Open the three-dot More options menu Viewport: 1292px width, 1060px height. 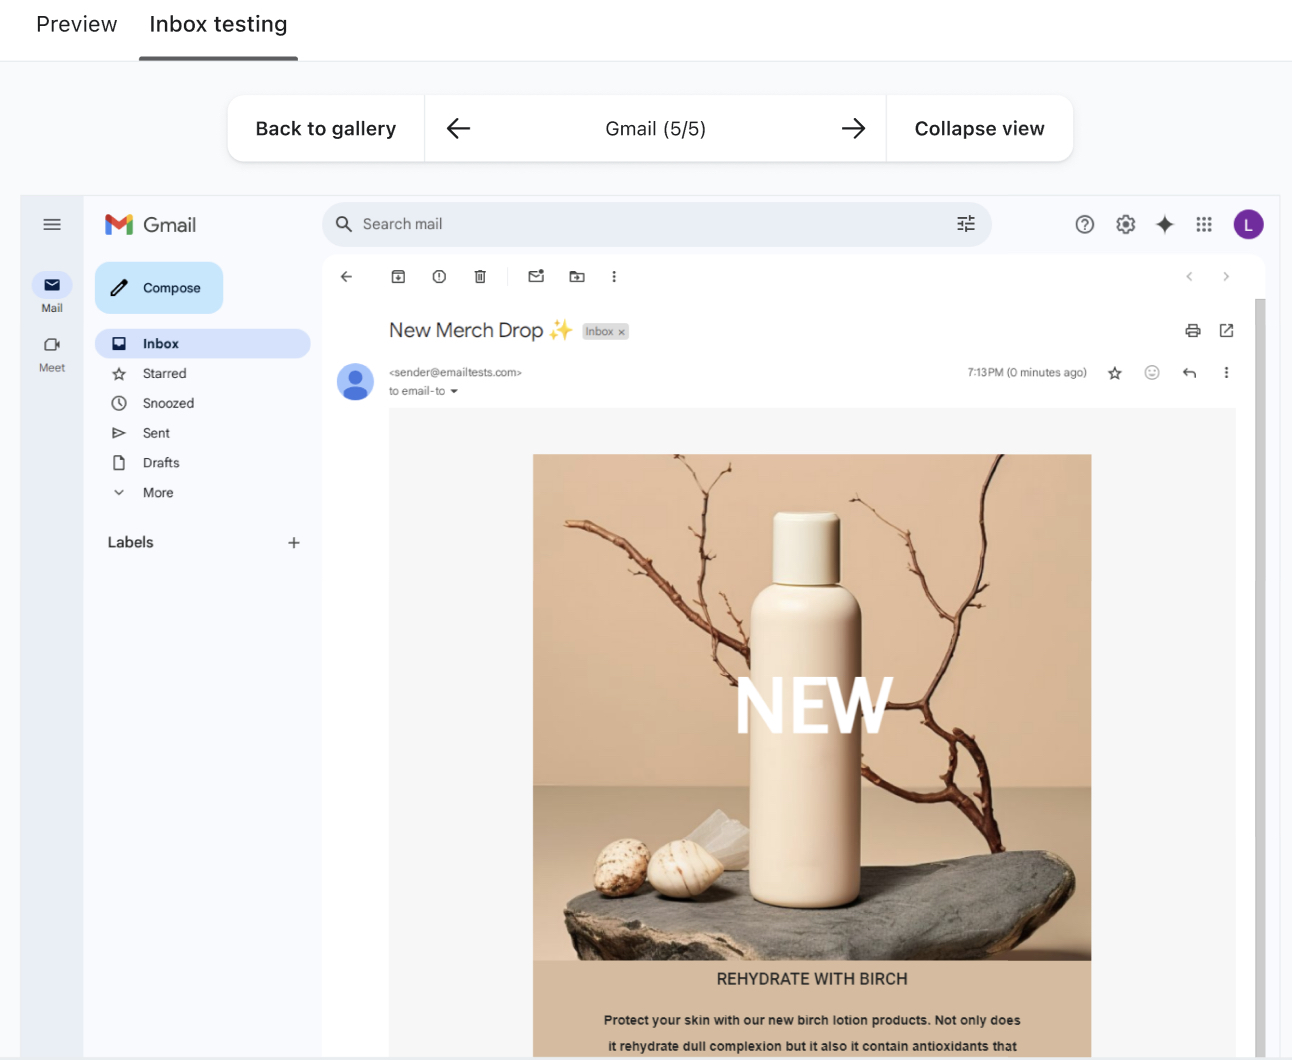pos(614,276)
